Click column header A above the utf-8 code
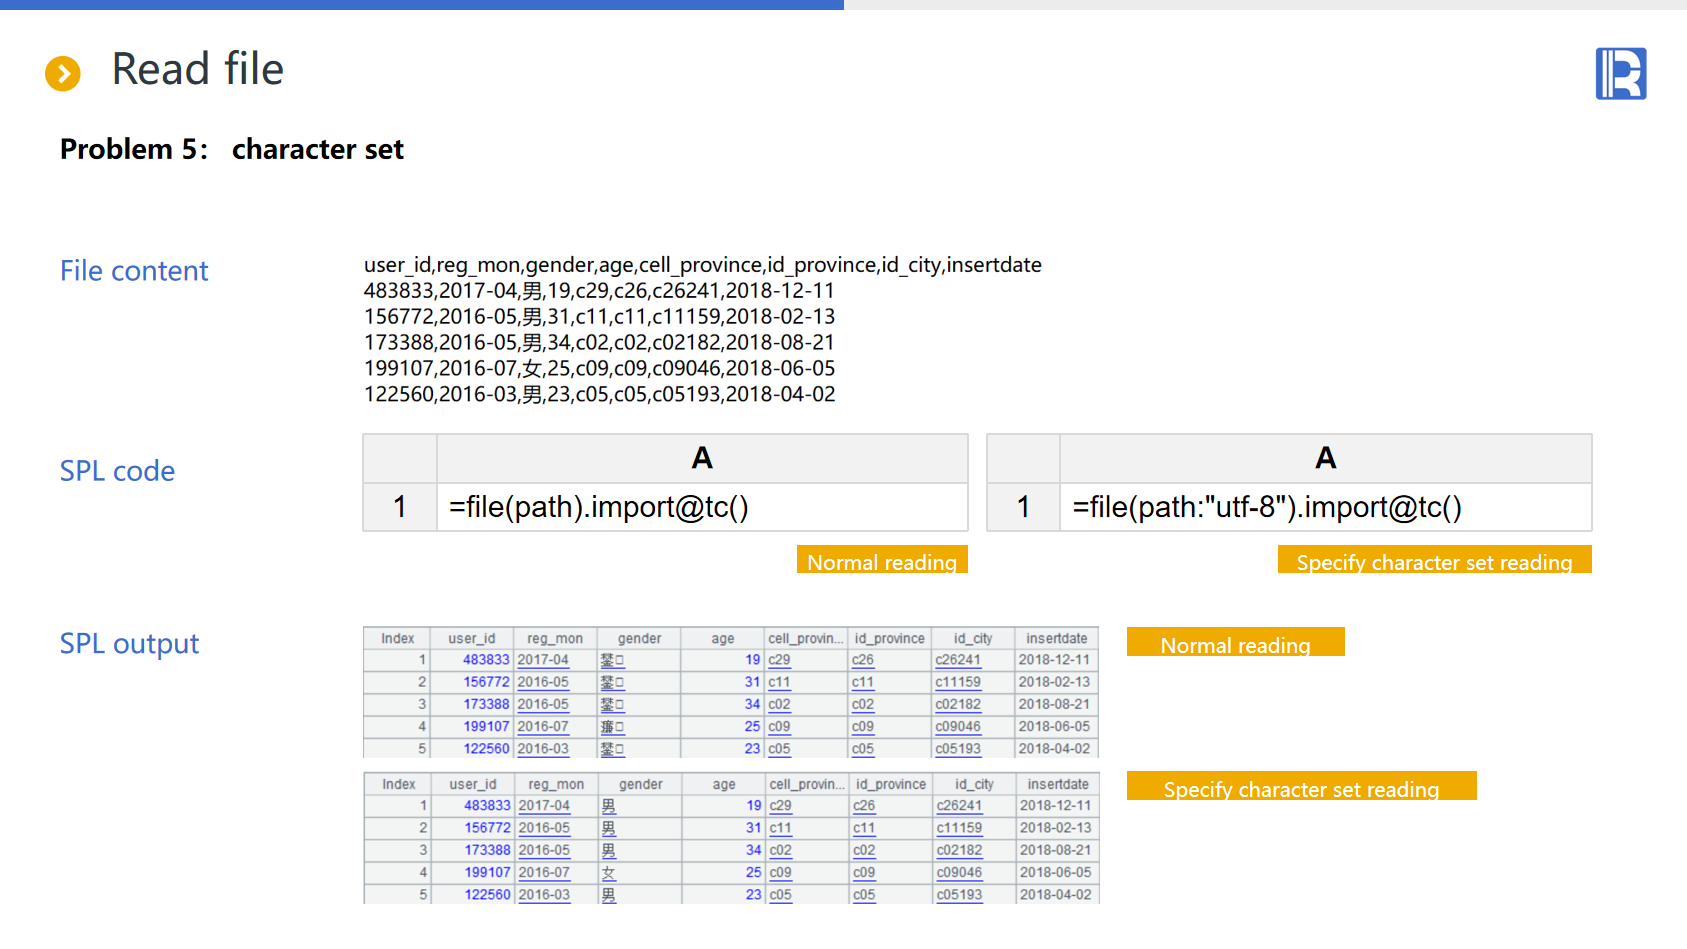Viewport: 1687px width, 949px height. [1325, 458]
